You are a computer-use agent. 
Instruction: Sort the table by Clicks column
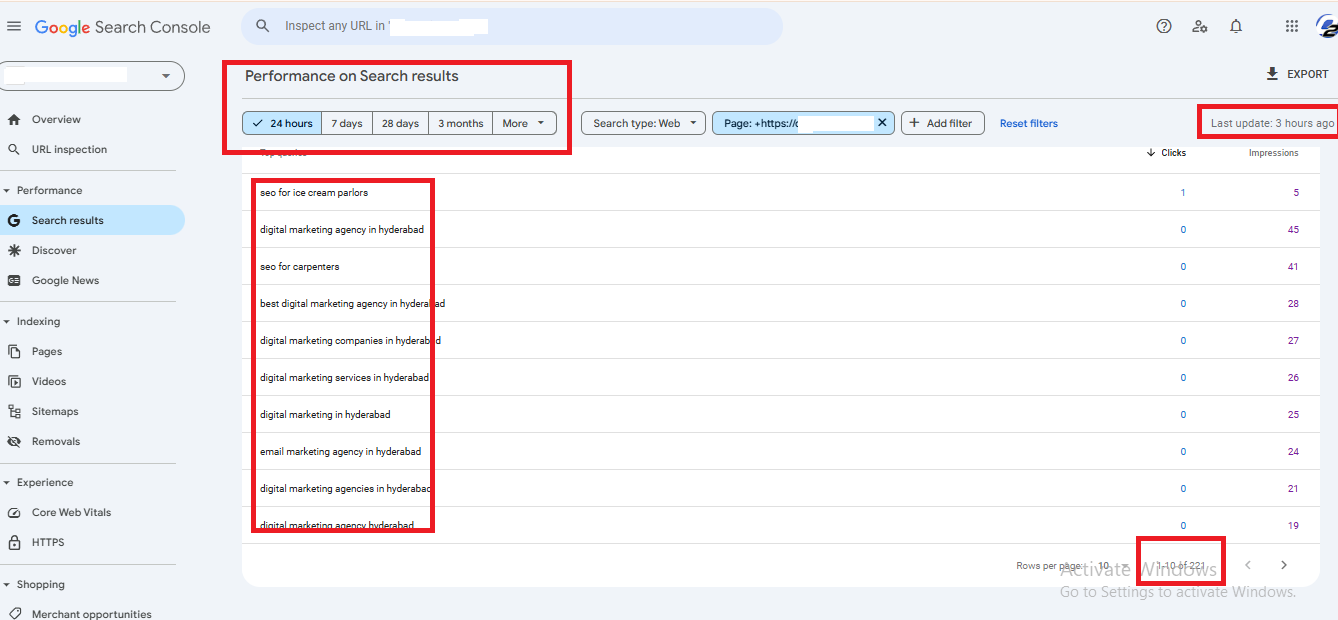point(1166,153)
